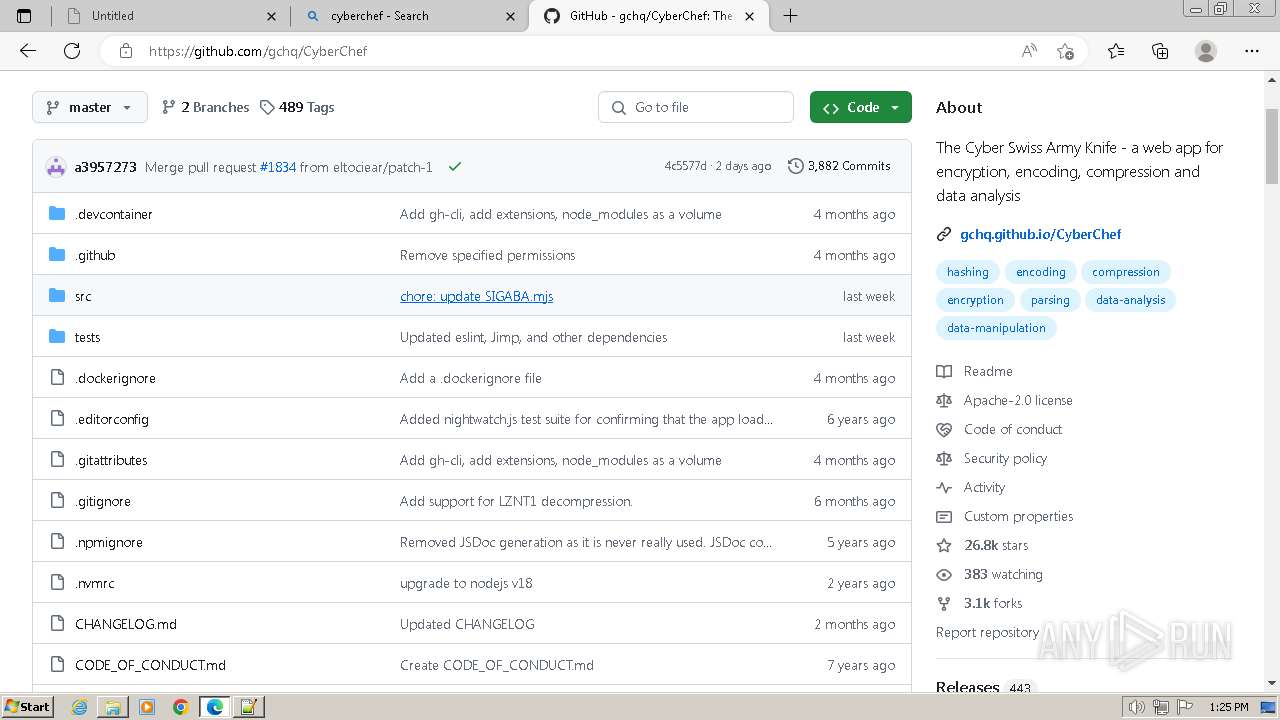Click the browser address bar URL
Viewport: 1280px width, 720px height.
pyautogui.click(x=258, y=51)
